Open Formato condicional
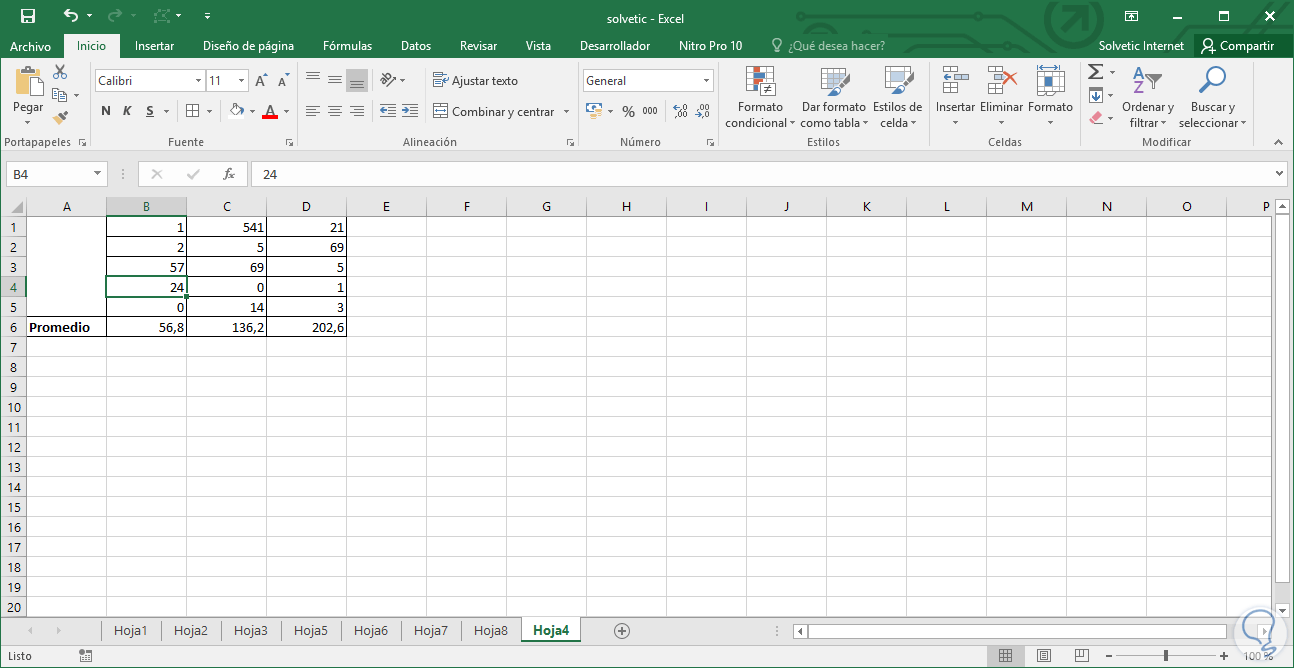The height and width of the screenshot is (668, 1294). pyautogui.click(x=760, y=98)
